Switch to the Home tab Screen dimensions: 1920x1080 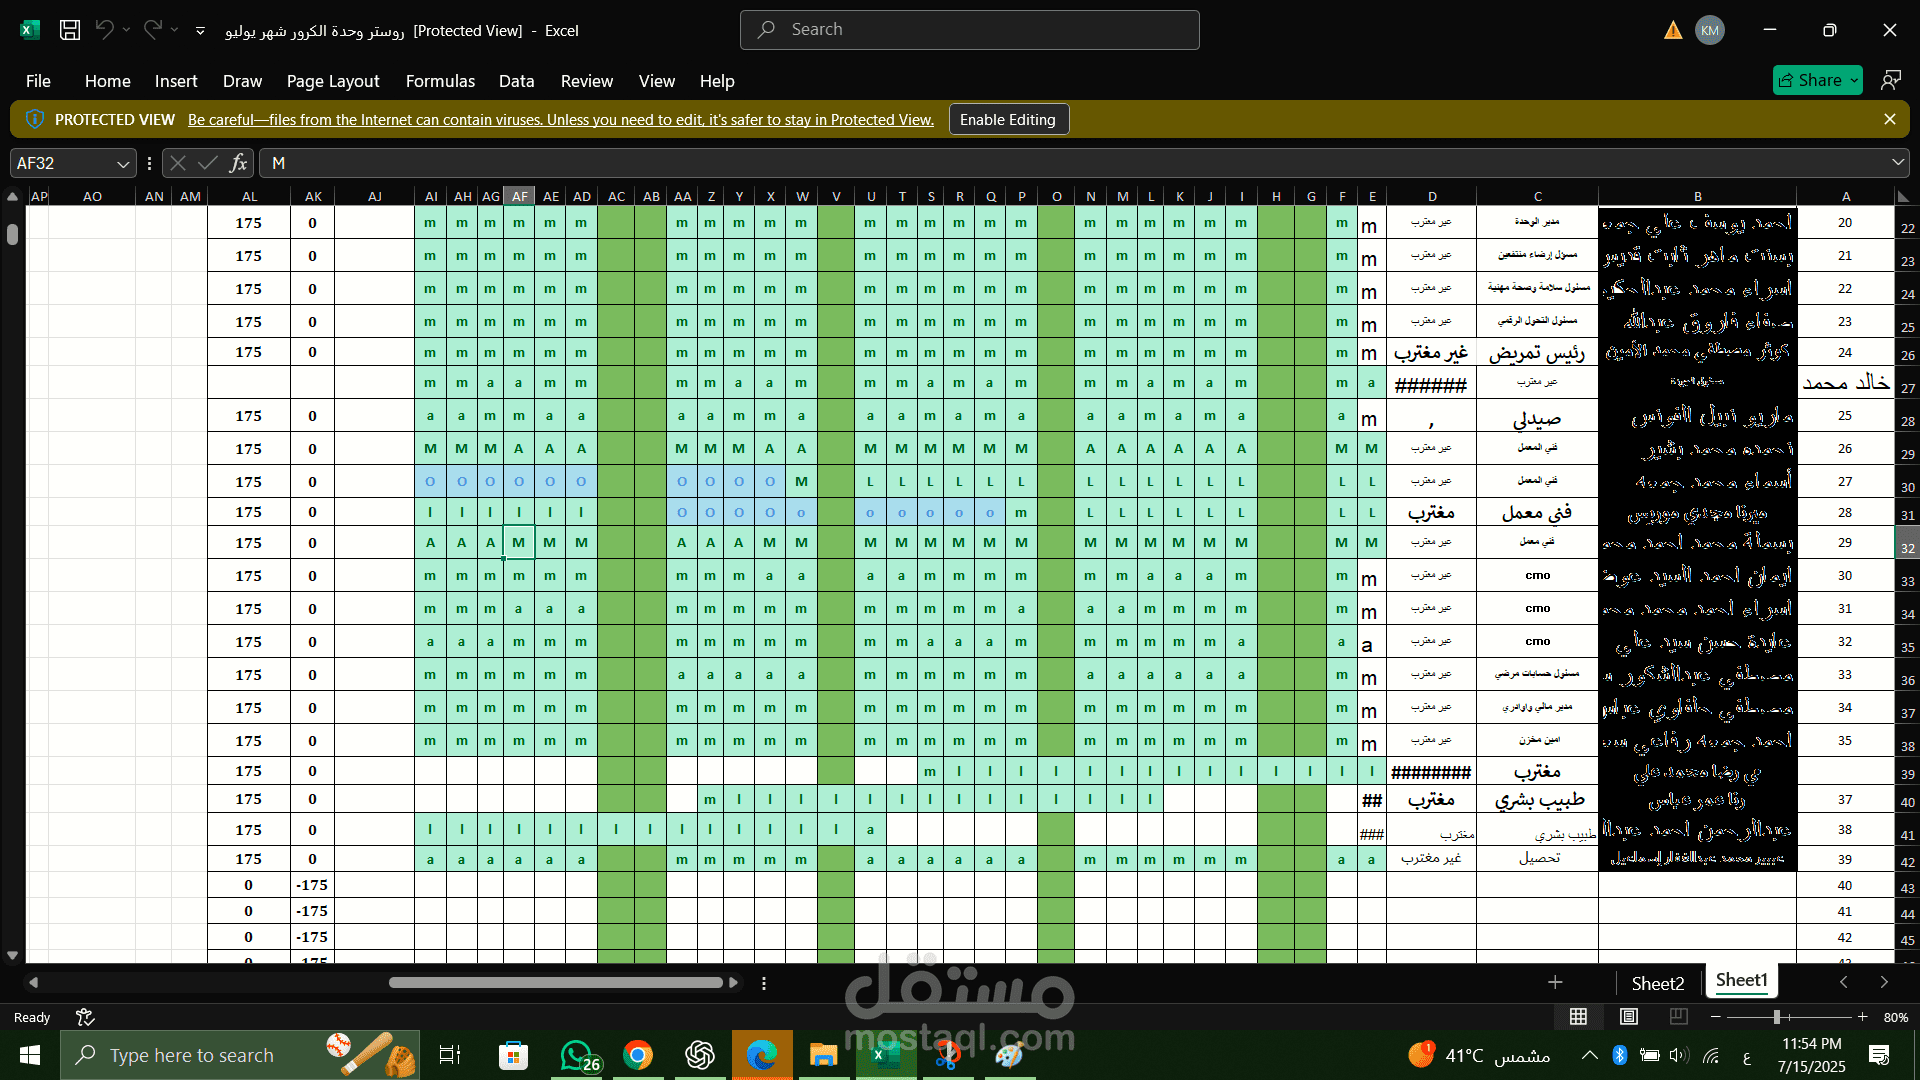tap(107, 81)
